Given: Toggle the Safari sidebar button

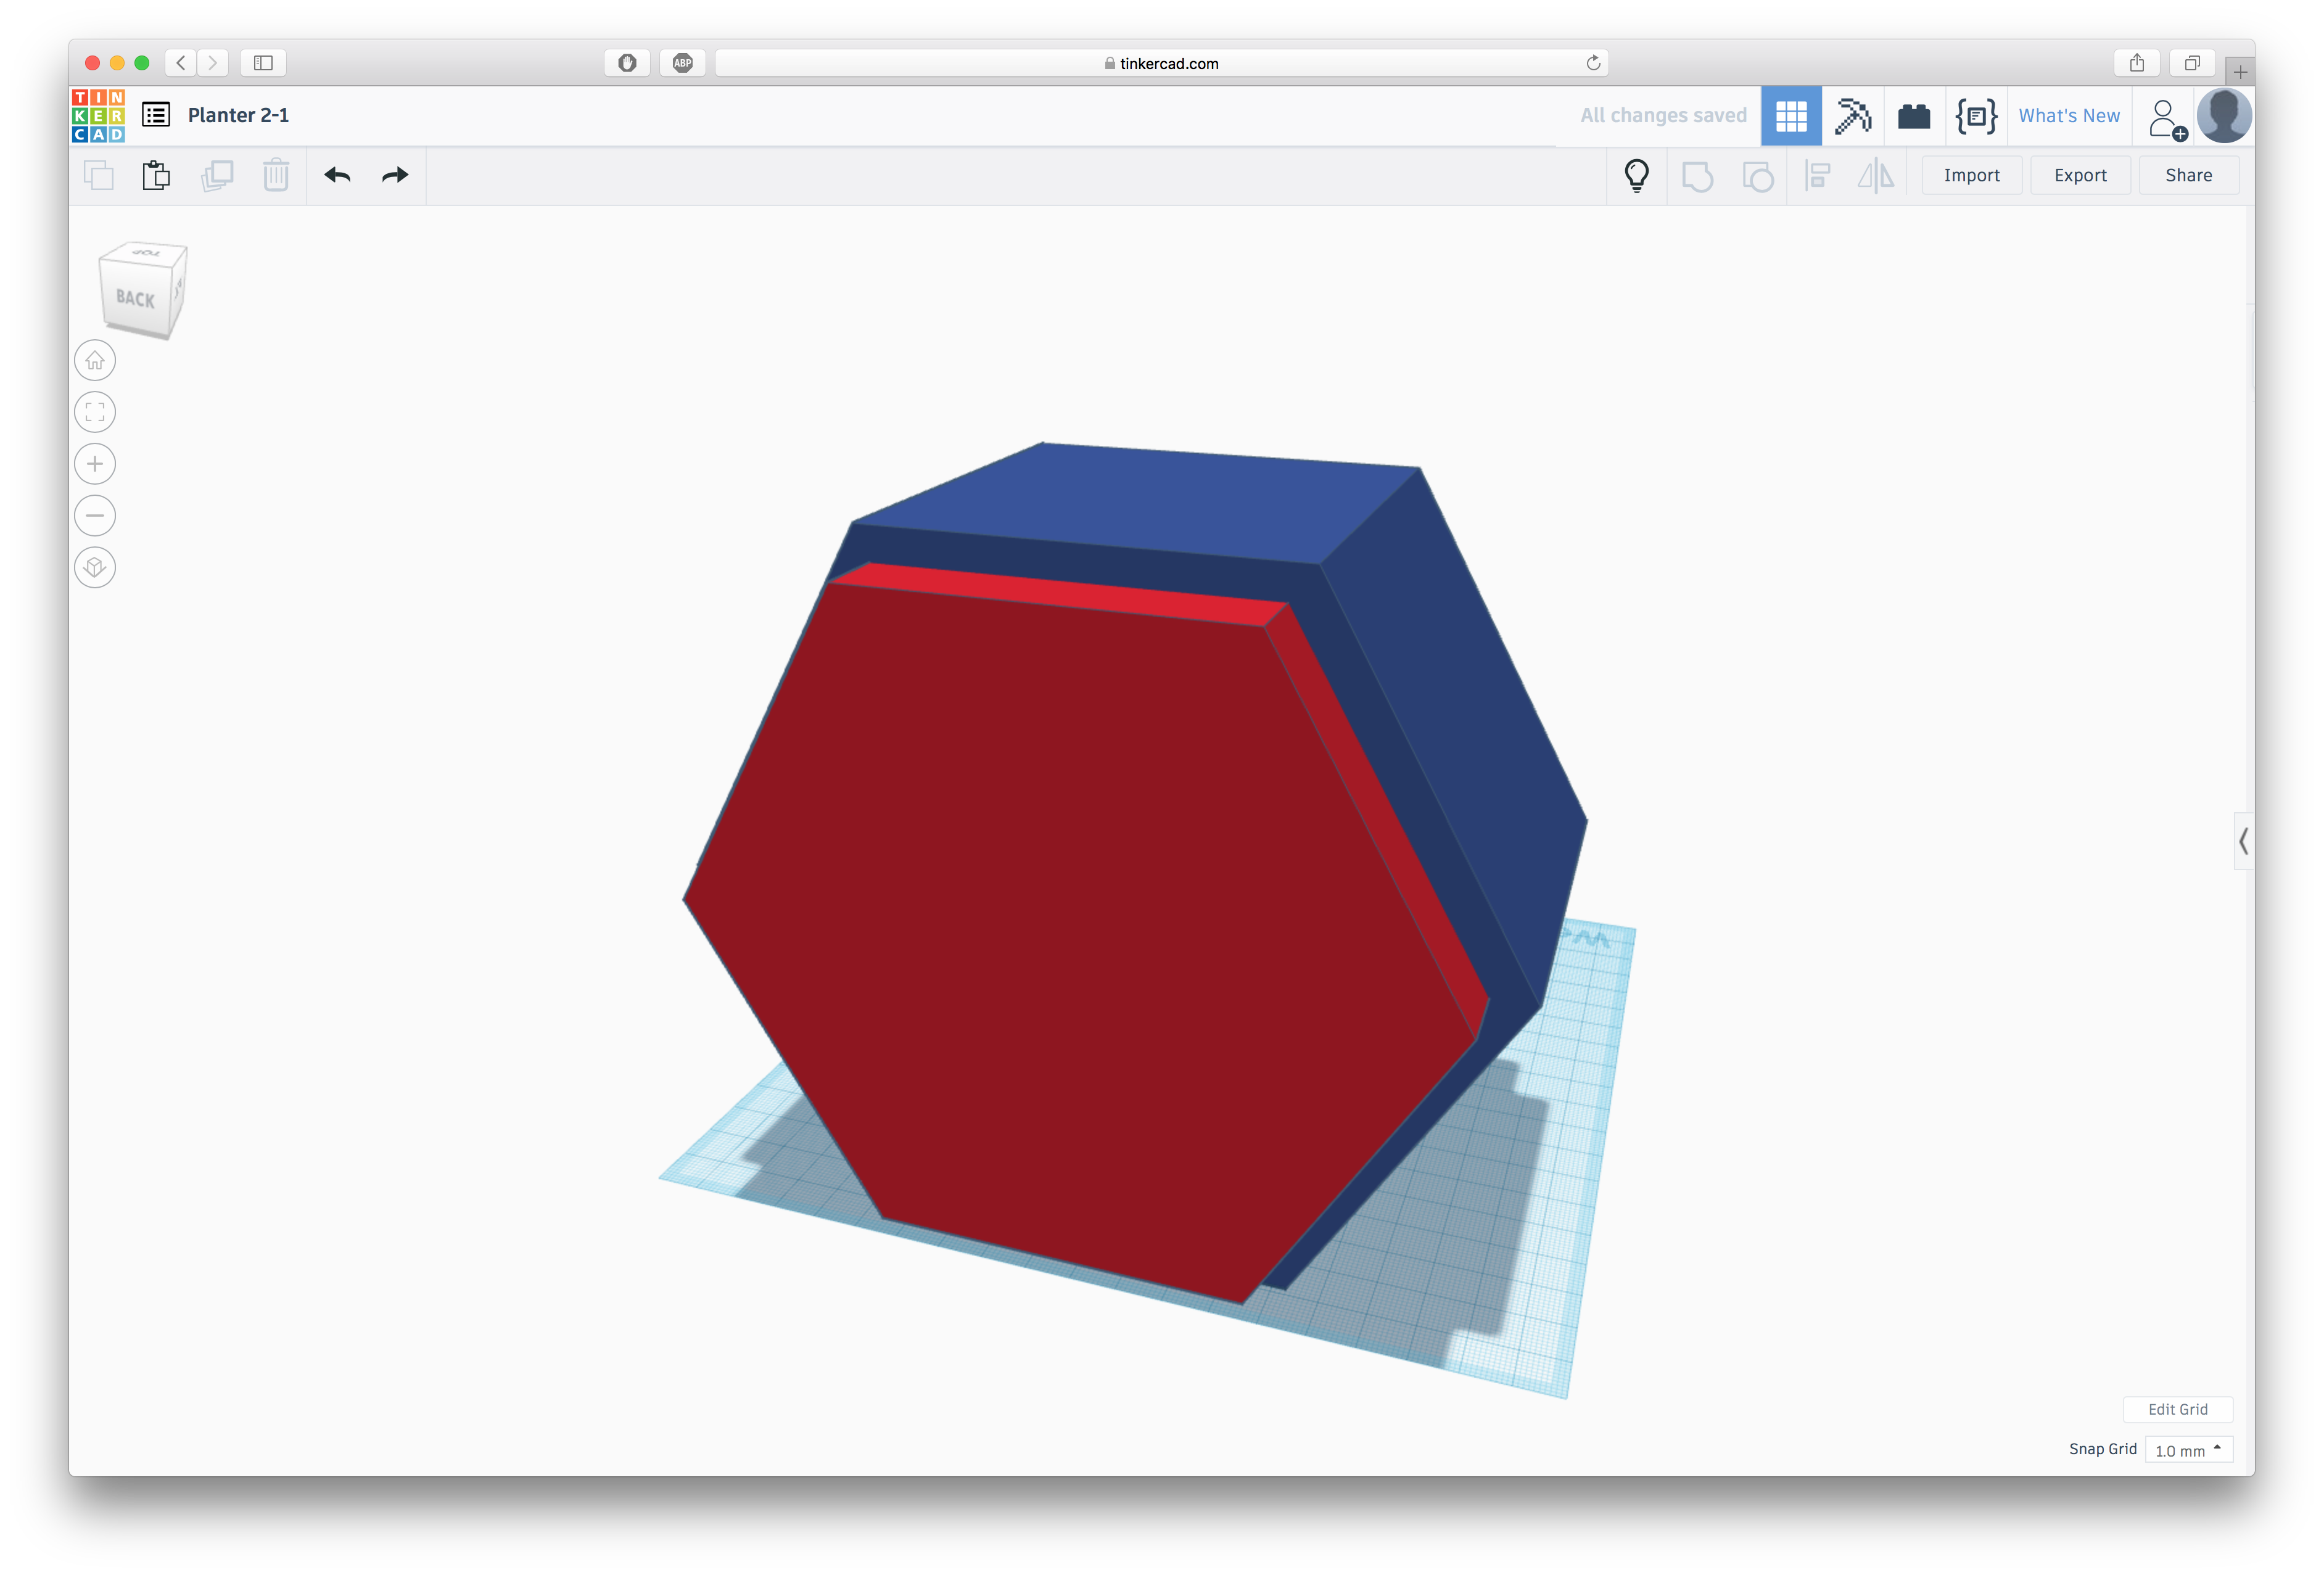Looking at the screenshot, I should pos(263,63).
